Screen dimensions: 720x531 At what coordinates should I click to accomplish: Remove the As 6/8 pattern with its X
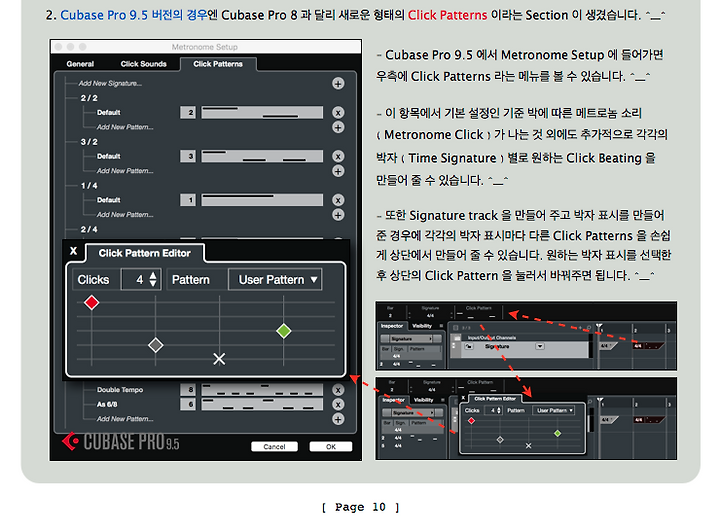pos(338,405)
